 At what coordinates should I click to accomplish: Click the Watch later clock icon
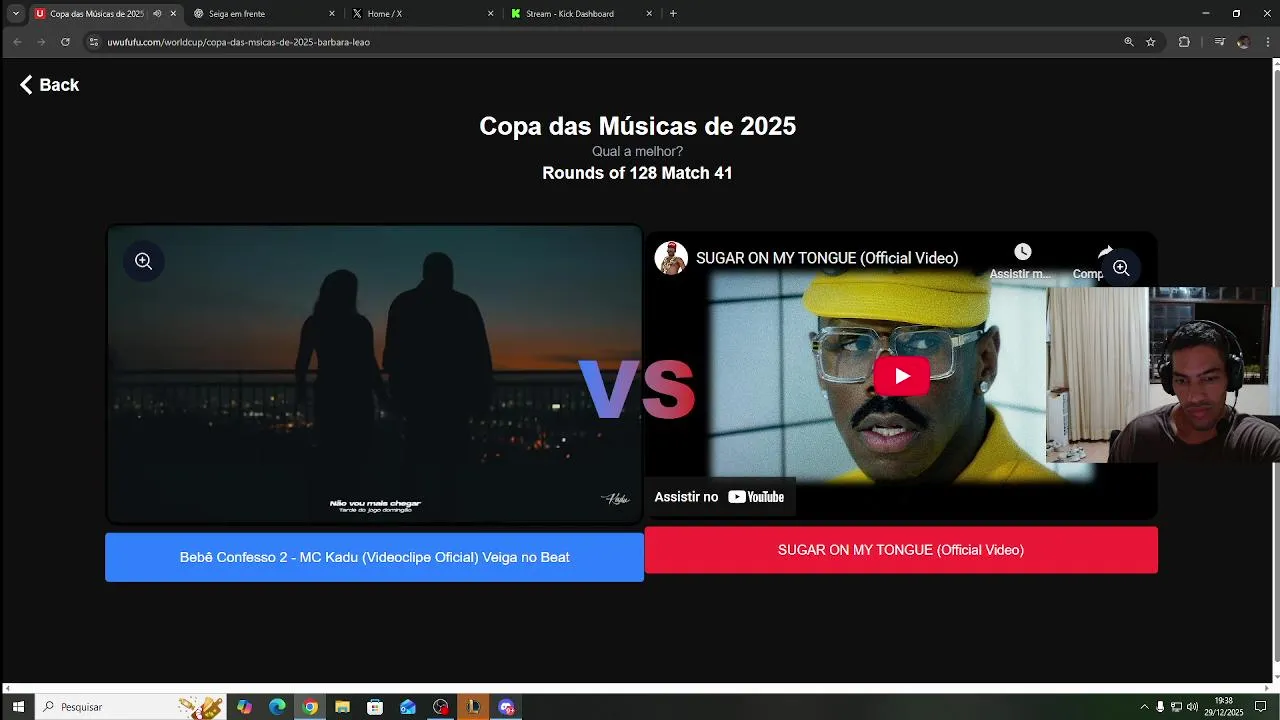point(1022,252)
